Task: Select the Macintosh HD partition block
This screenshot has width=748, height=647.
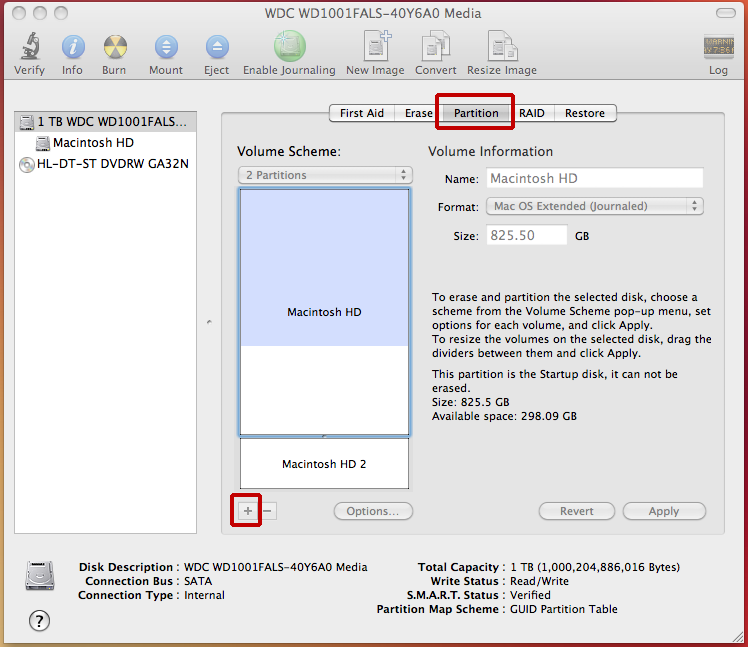Action: [x=324, y=312]
